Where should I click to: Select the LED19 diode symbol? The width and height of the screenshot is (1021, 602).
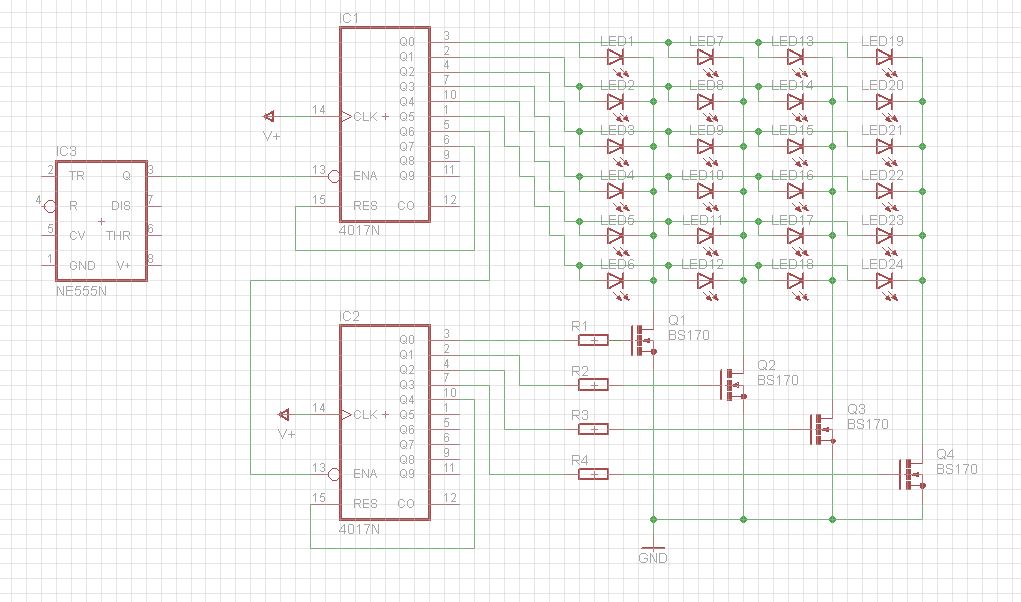tap(884, 58)
